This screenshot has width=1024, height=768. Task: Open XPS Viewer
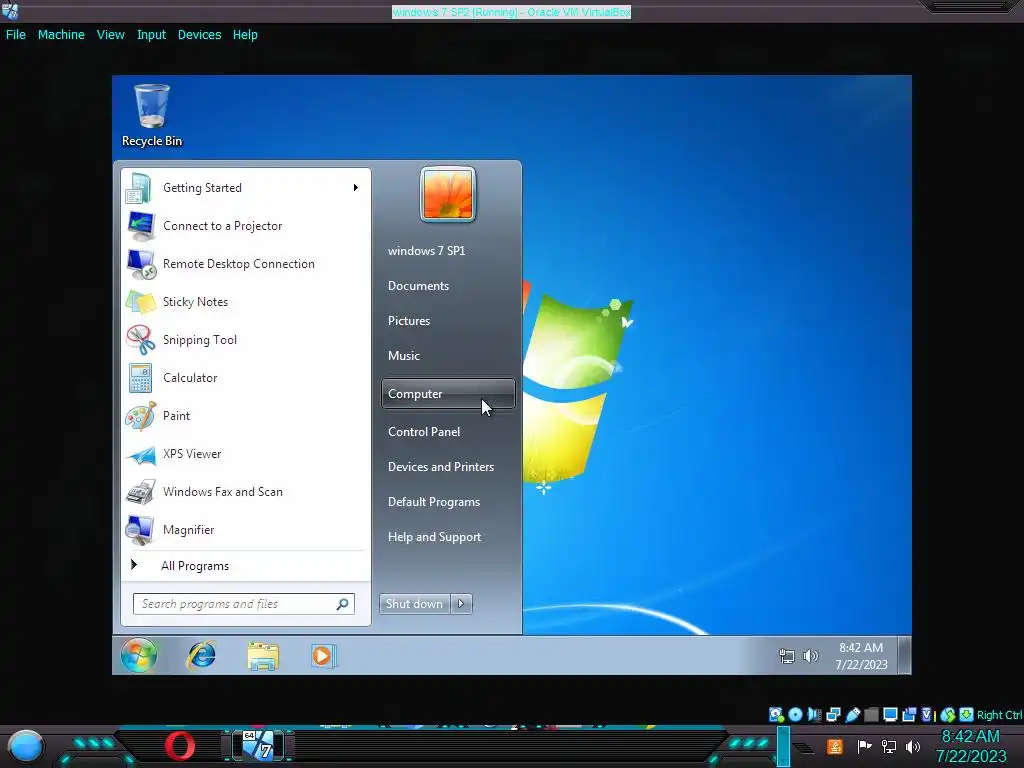246,454
